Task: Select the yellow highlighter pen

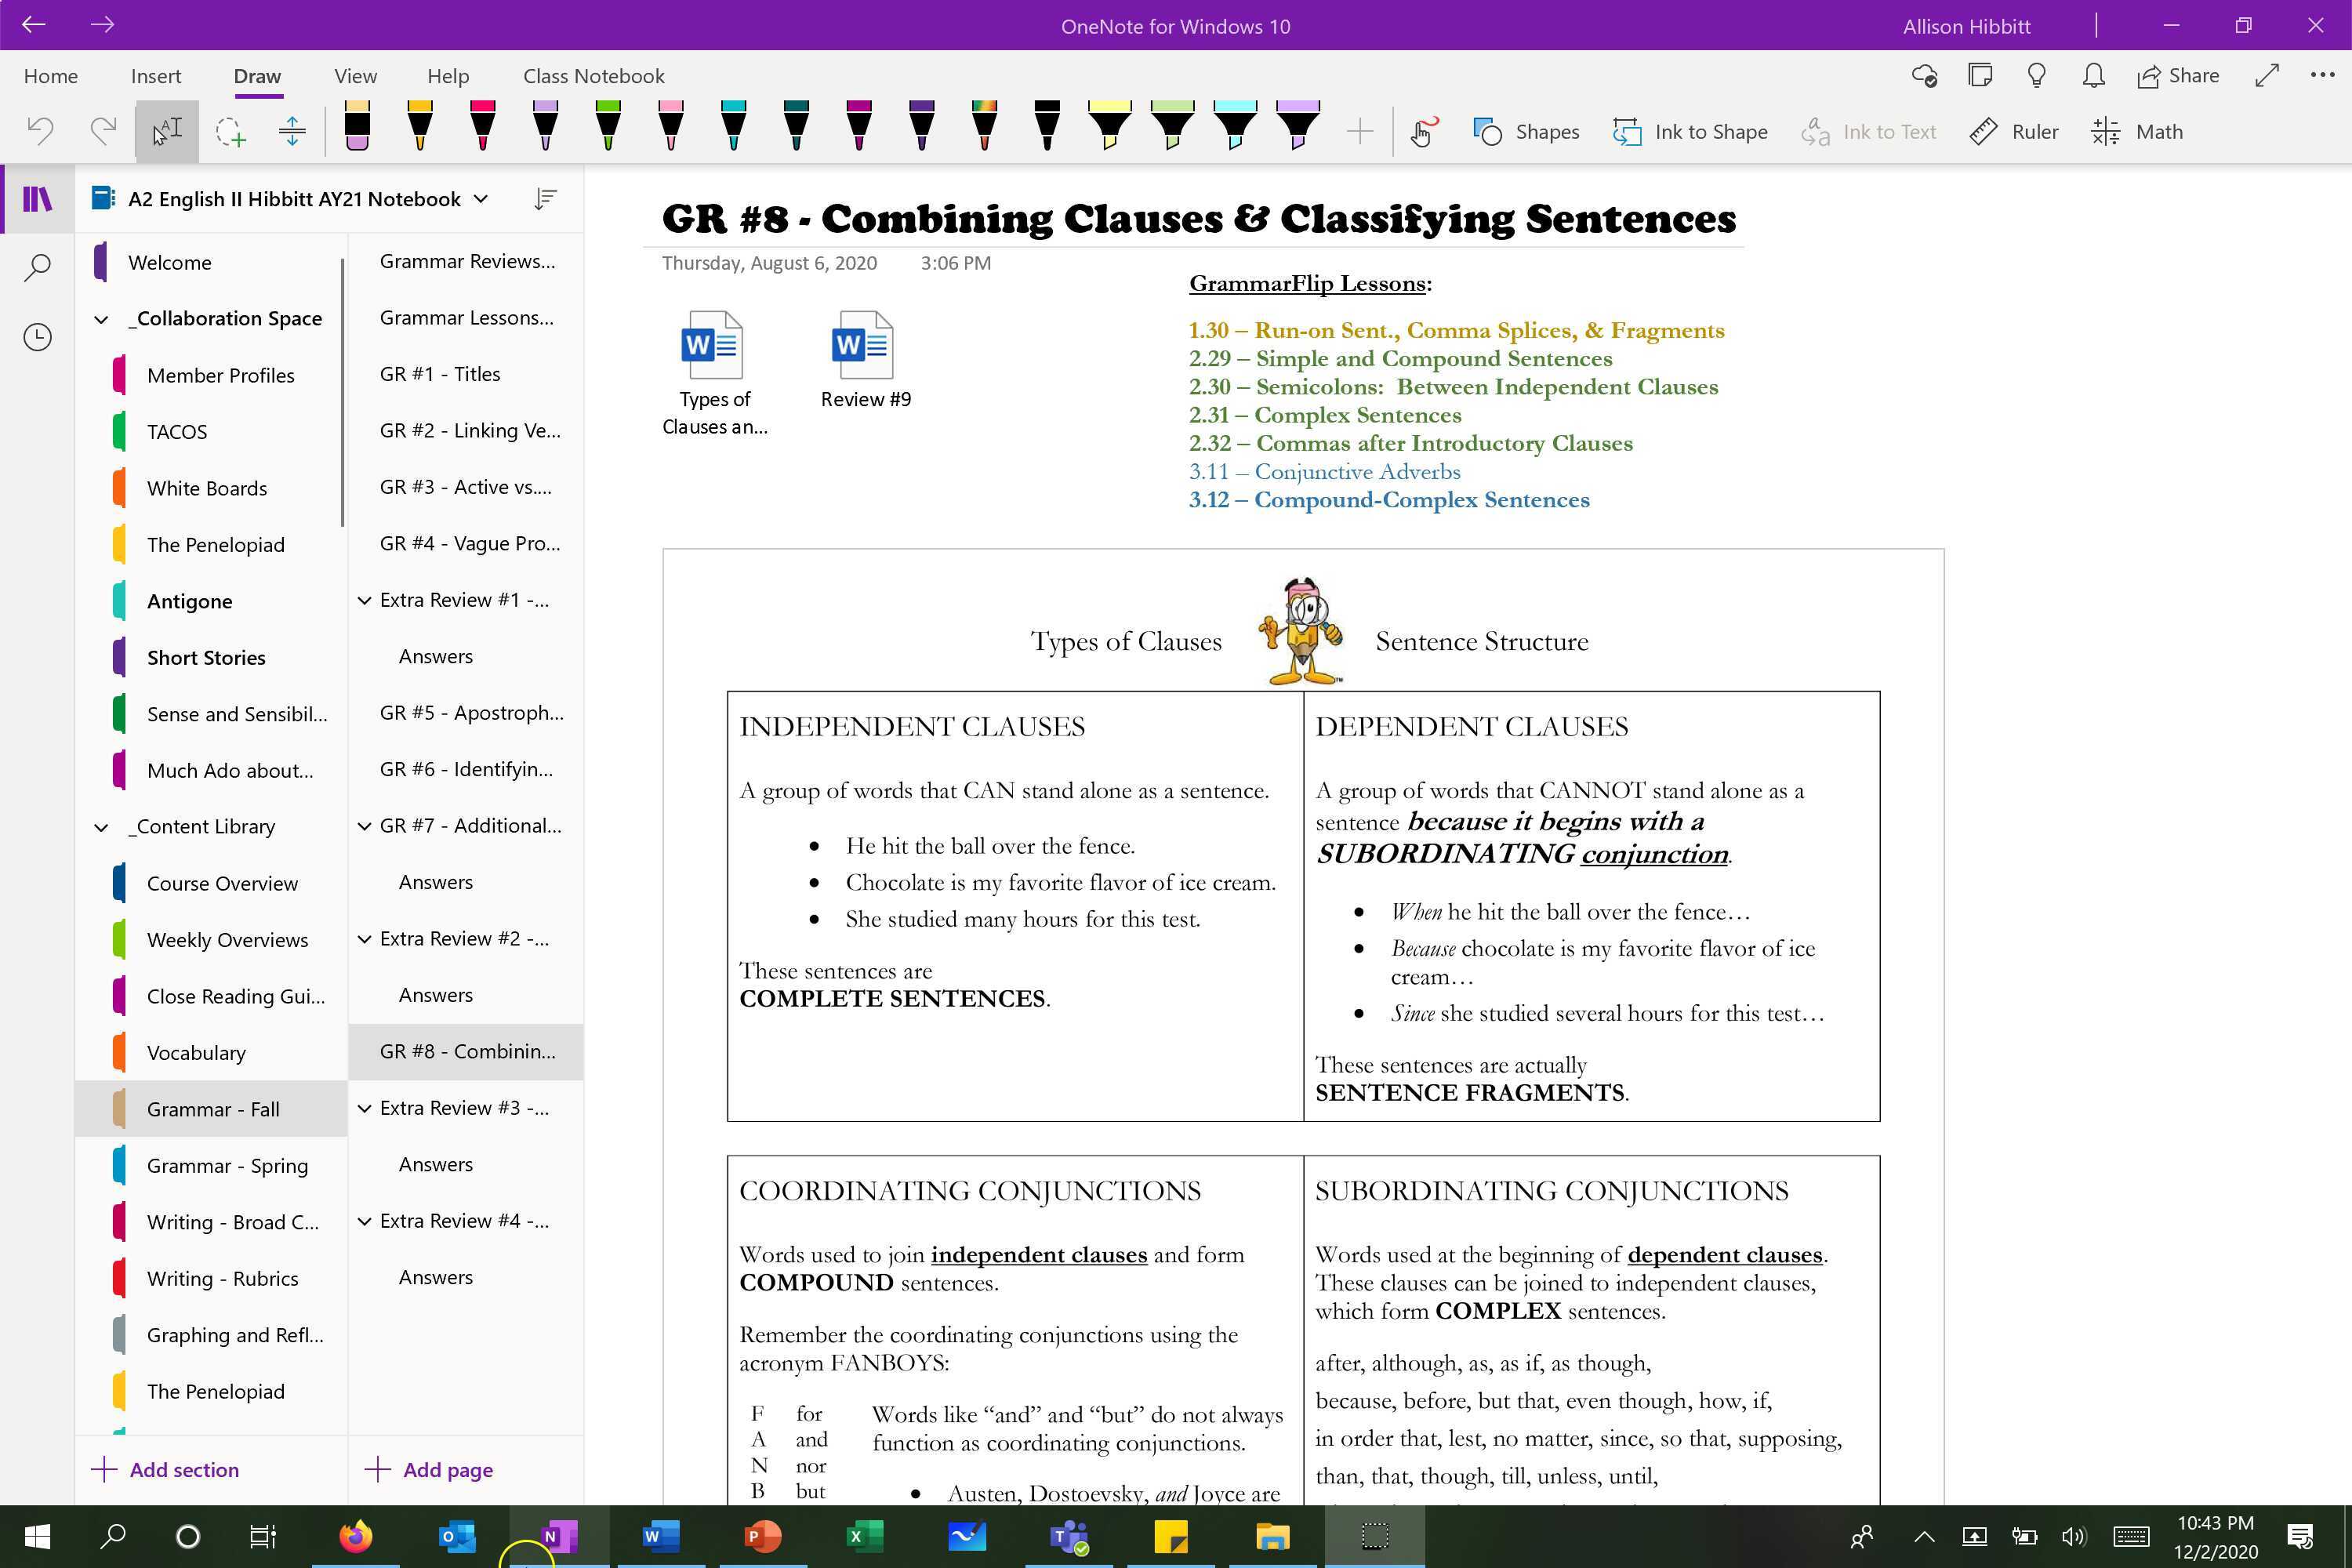Action: pyautogui.click(x=1109, y=128)
